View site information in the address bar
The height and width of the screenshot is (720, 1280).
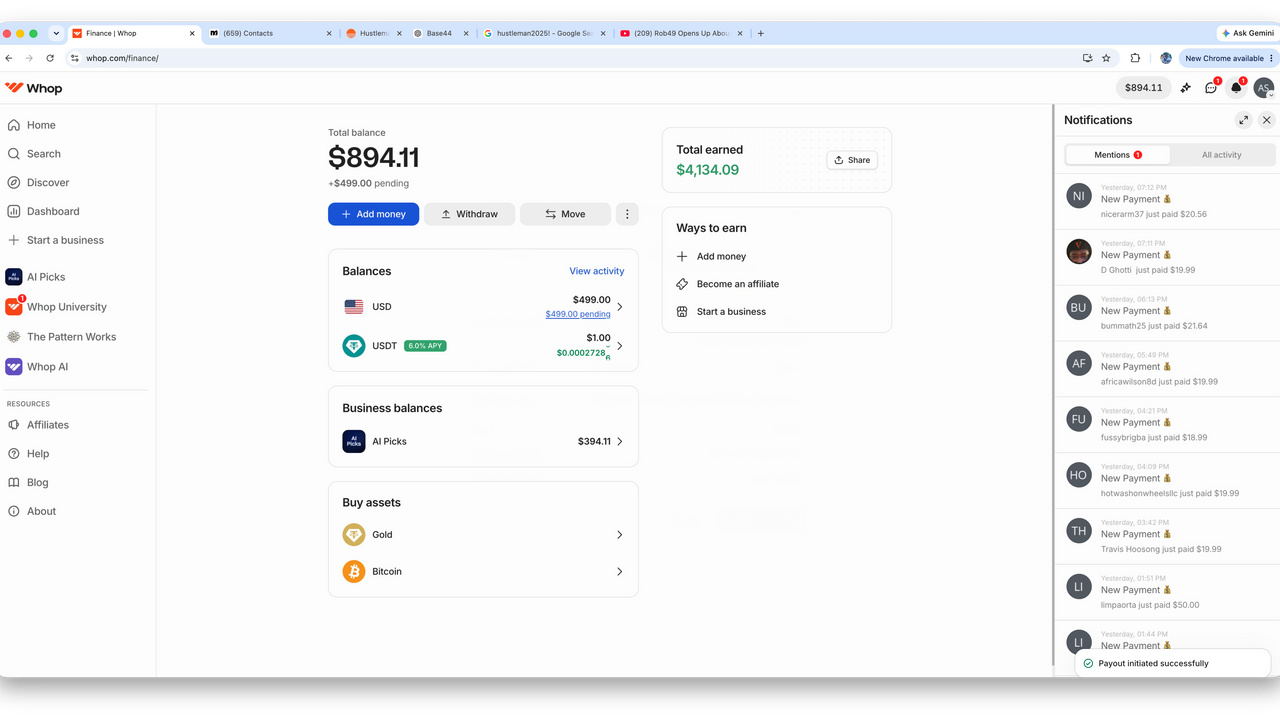pos(73,58)
